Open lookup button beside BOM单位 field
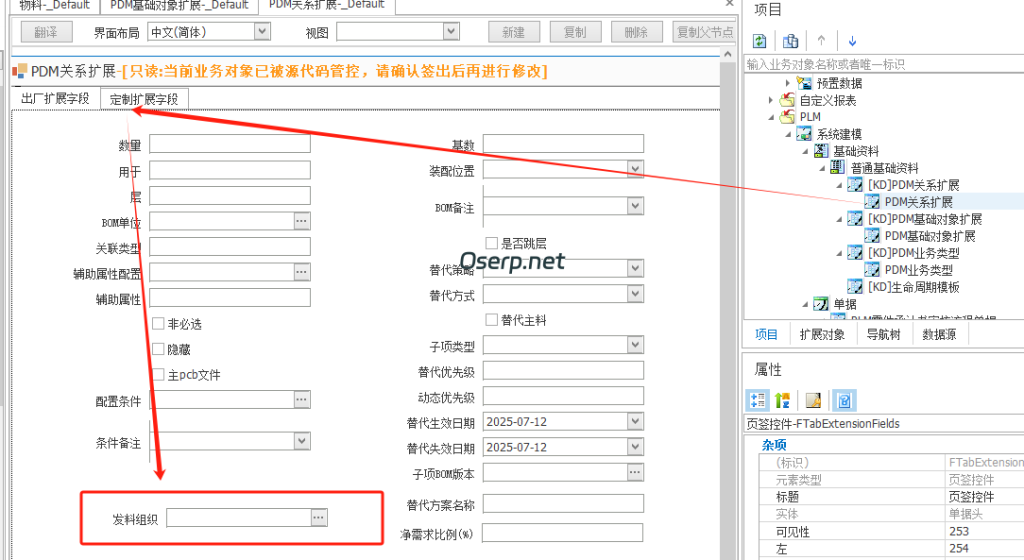The height and width of the screenshot is (560, 1024). pyautogui.click(x=302, y=221)
